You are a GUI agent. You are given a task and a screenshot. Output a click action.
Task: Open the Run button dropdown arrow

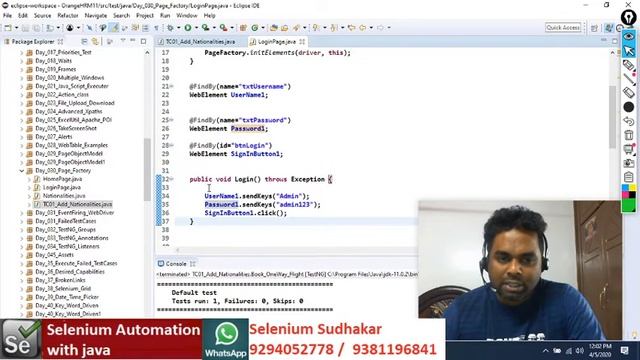click(x=196, y=28)
